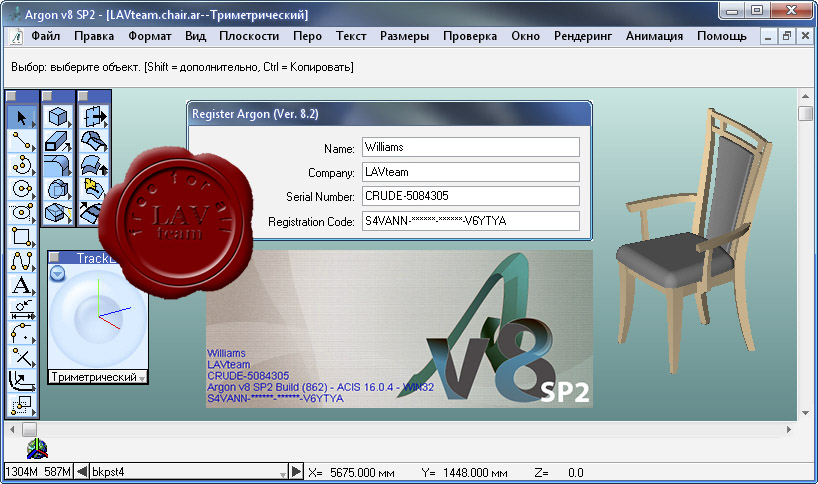The height and width of the screenshot is (484, 818).
Task: Select the rectangle polygon tool
Action: click(22, 236)
